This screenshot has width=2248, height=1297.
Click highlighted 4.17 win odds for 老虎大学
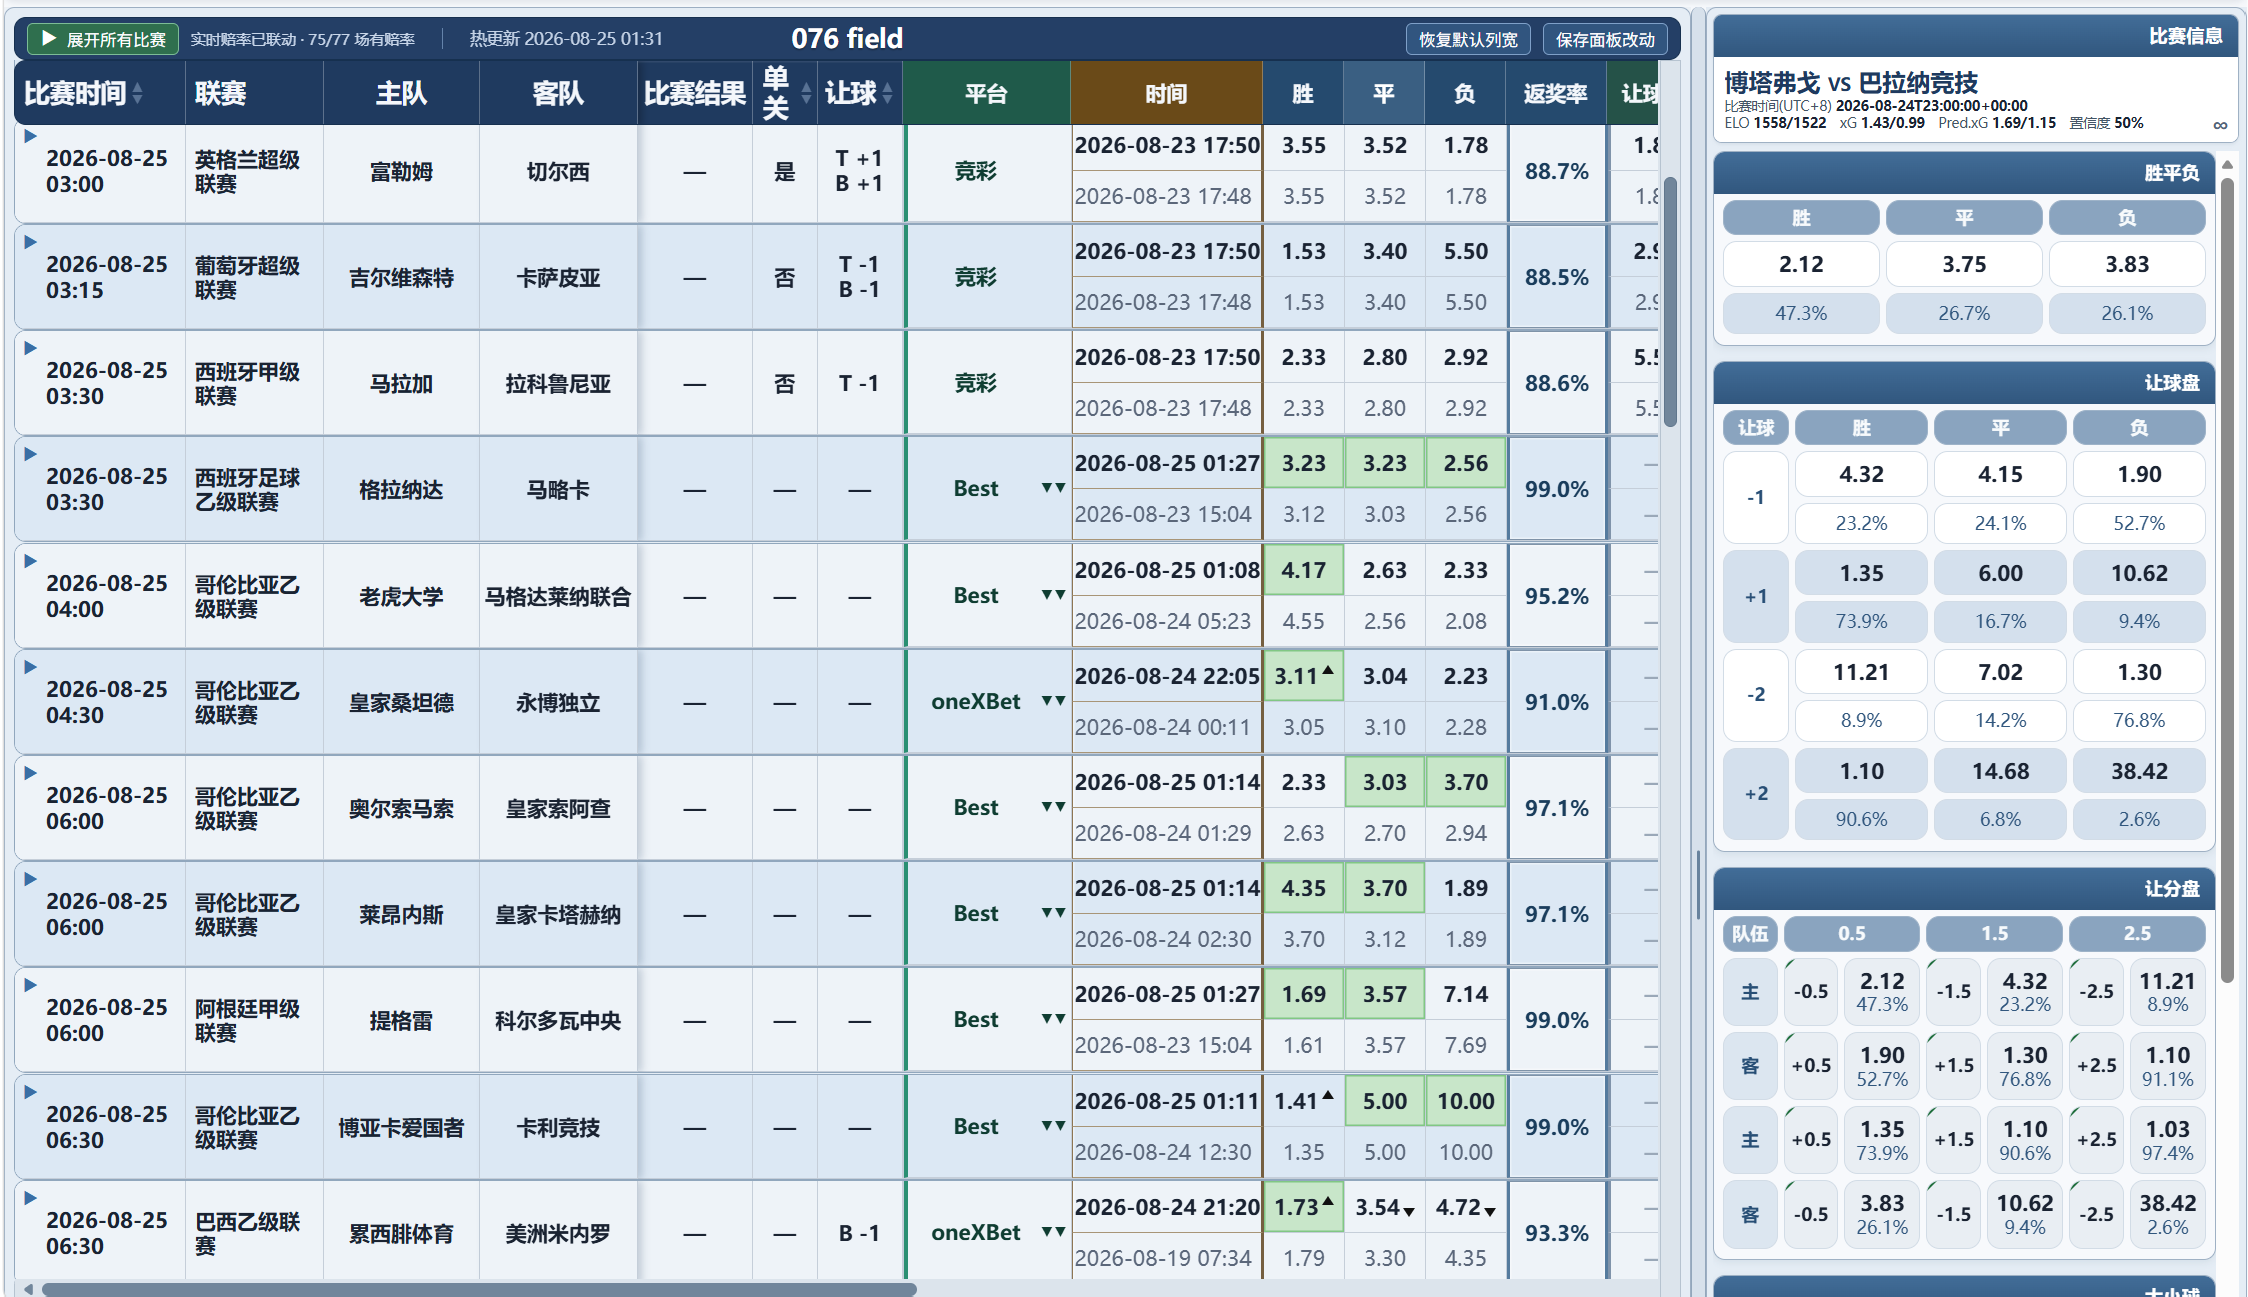click(x=1303, y=570)
